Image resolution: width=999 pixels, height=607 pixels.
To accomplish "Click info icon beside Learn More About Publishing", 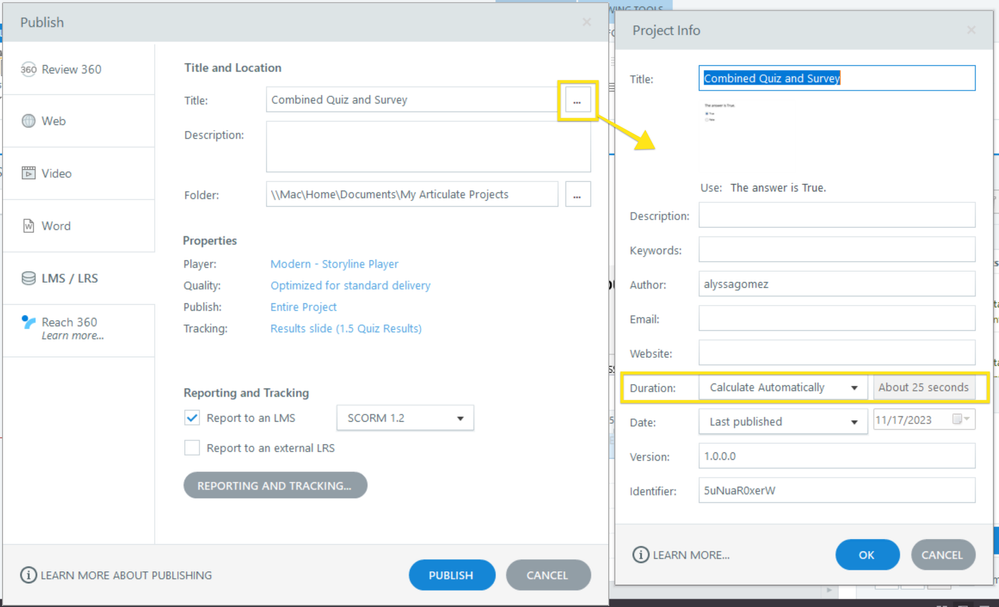I will pyautogui.click(x=29, y=575).
